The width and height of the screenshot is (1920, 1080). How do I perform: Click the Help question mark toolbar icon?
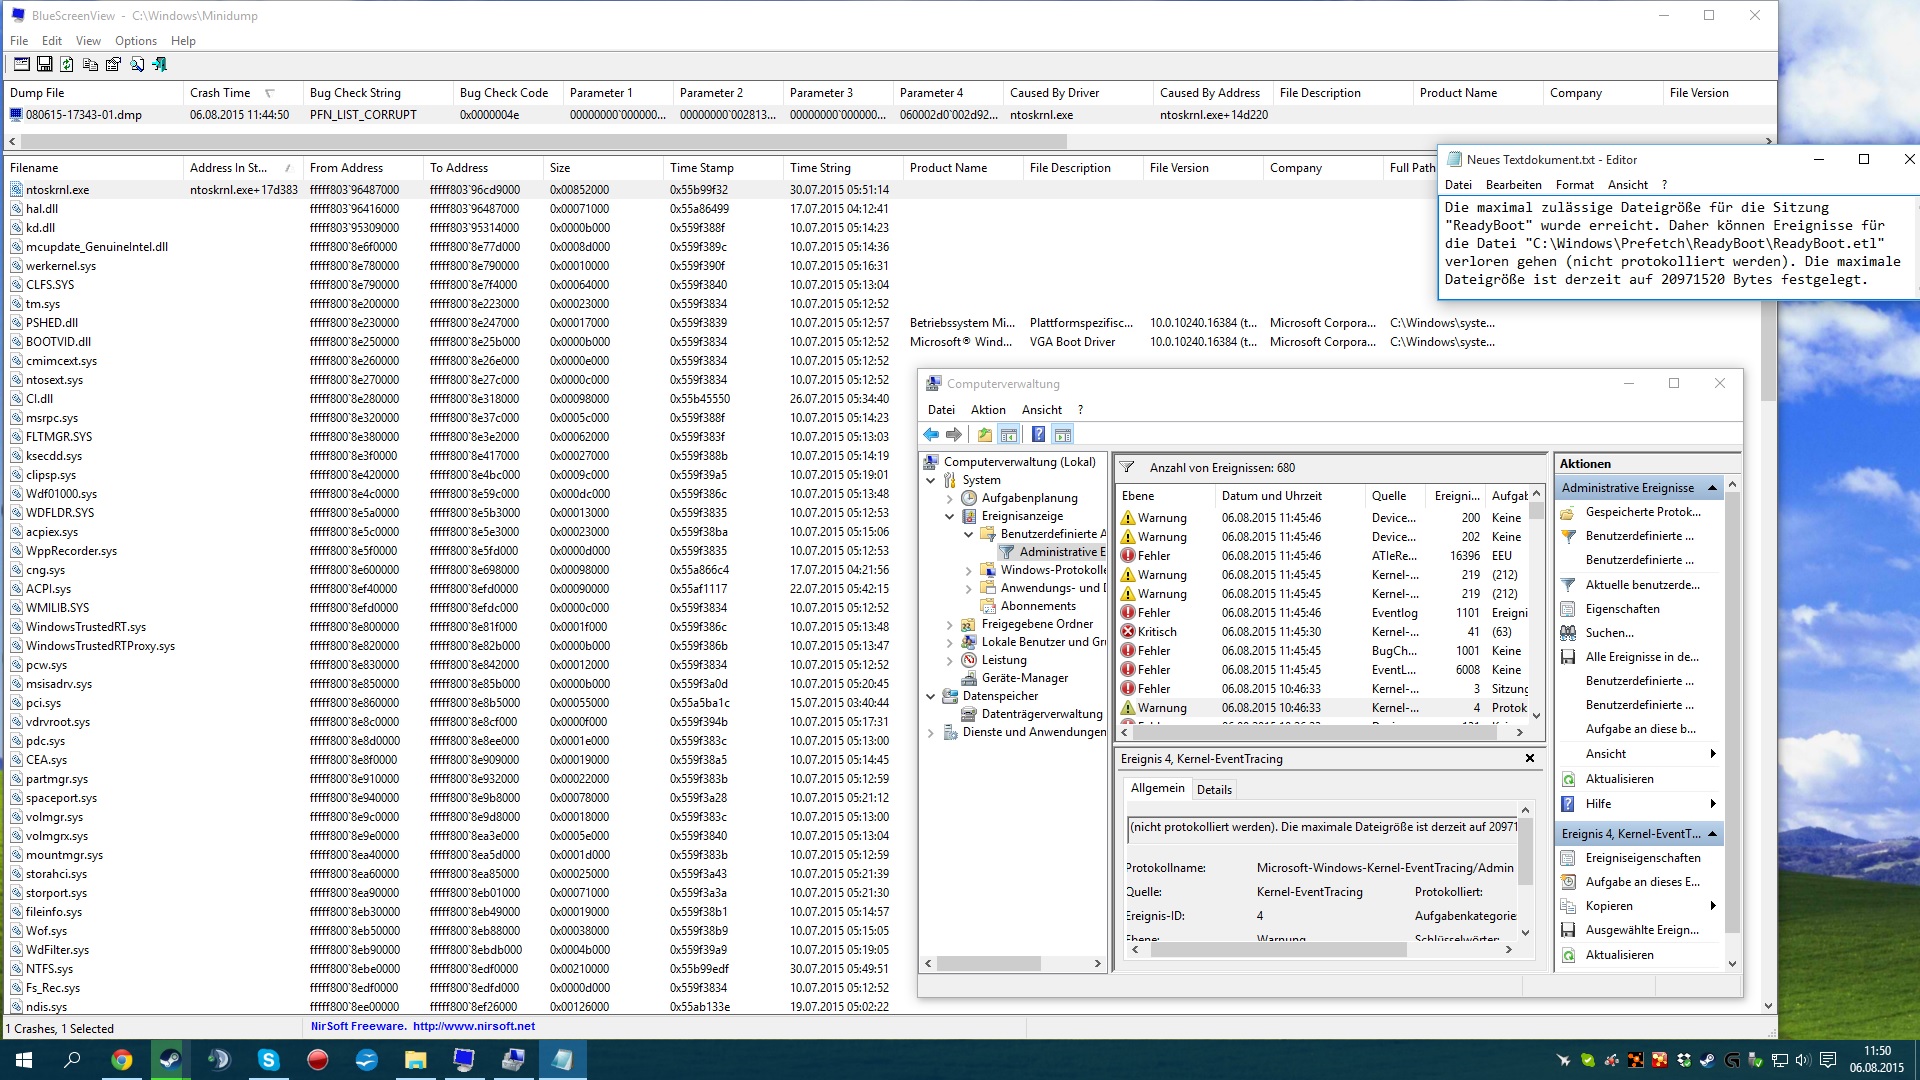click(x=1038, y=435)
